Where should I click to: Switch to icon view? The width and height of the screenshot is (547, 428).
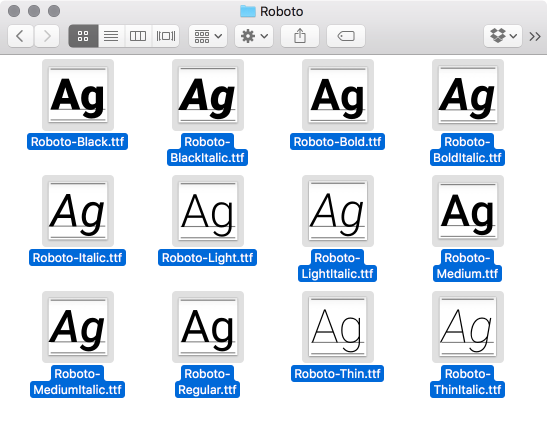83,36
